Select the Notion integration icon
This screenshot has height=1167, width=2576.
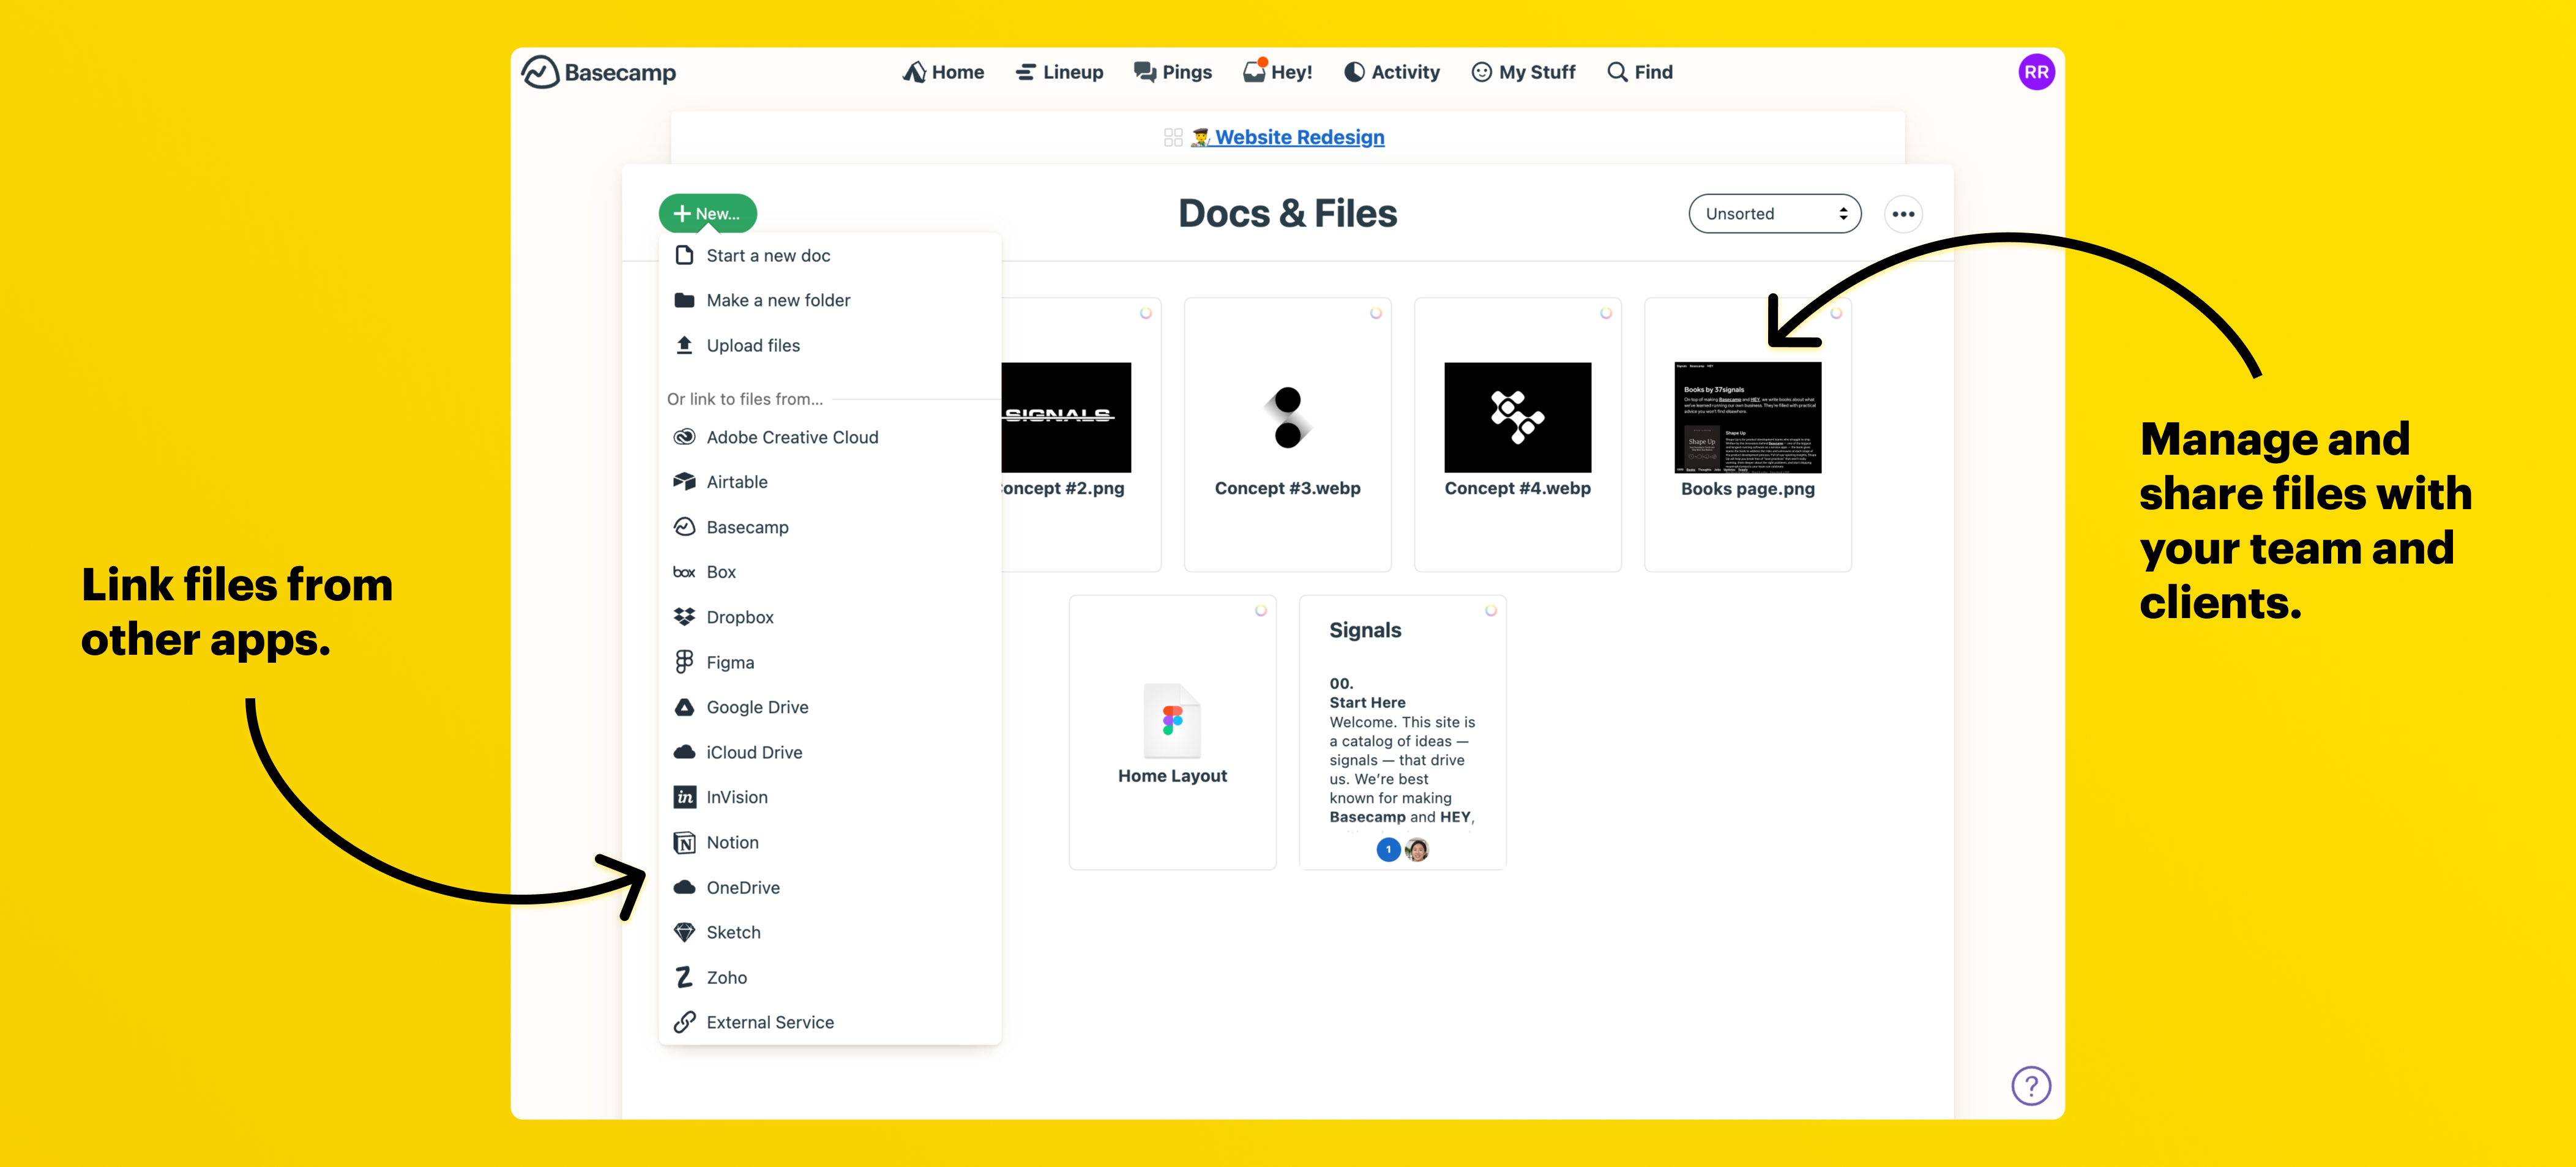685,842
